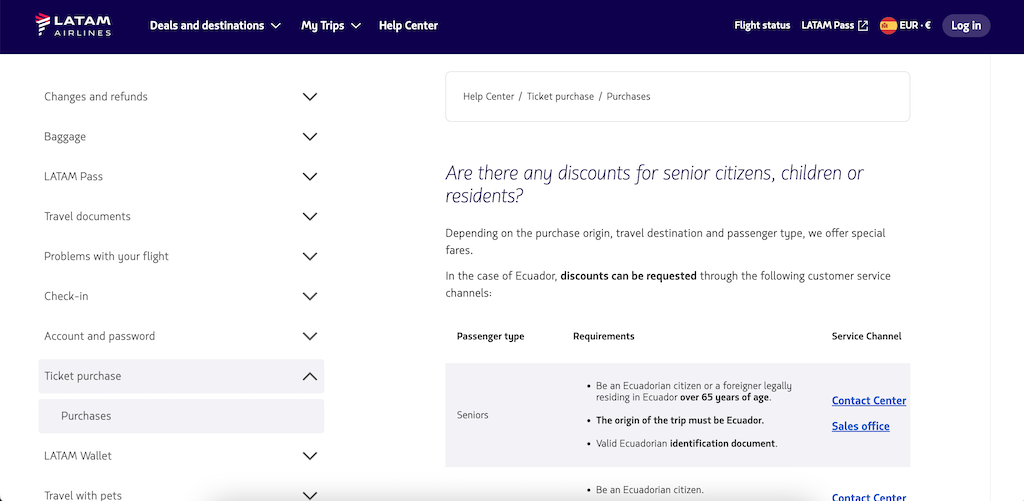This screenshot has width=1024, height=501.
Task: Expand Travel documents section
Action: click(181, 216)
